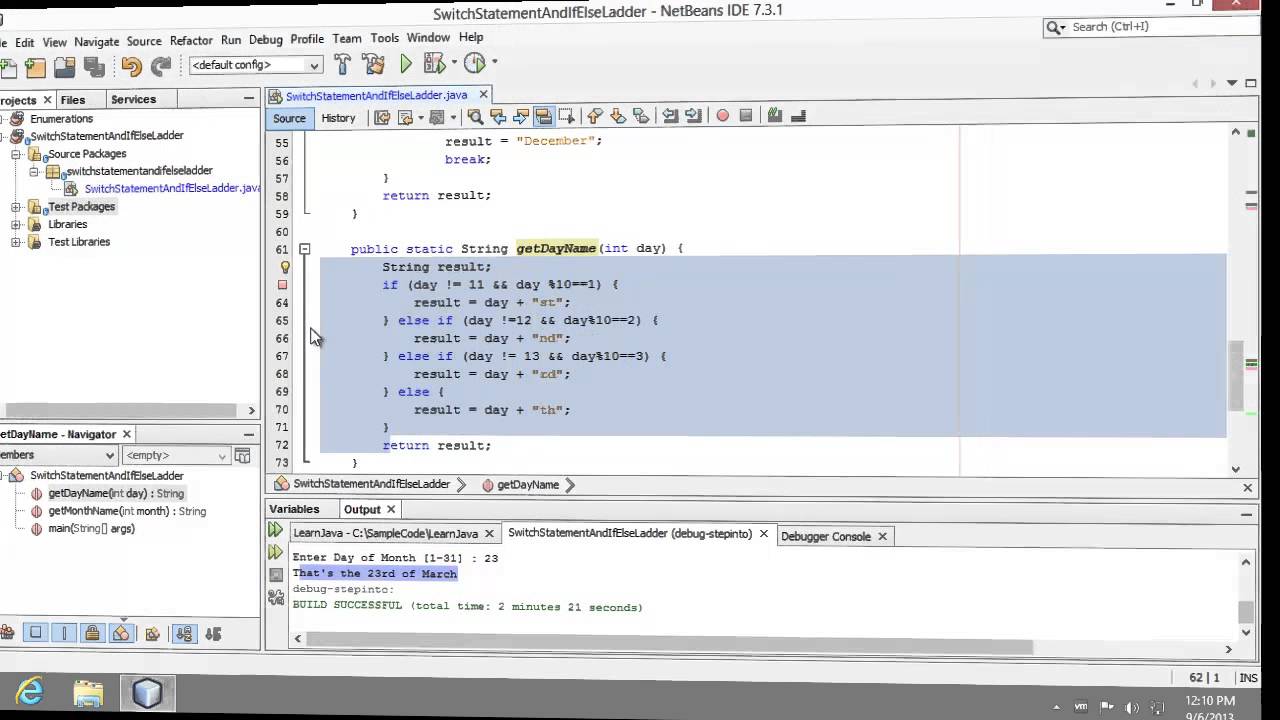This screenshot has width=1280, height=720.
Task: Click the Profile Project clock icon
Action: [x=474, y=64]
